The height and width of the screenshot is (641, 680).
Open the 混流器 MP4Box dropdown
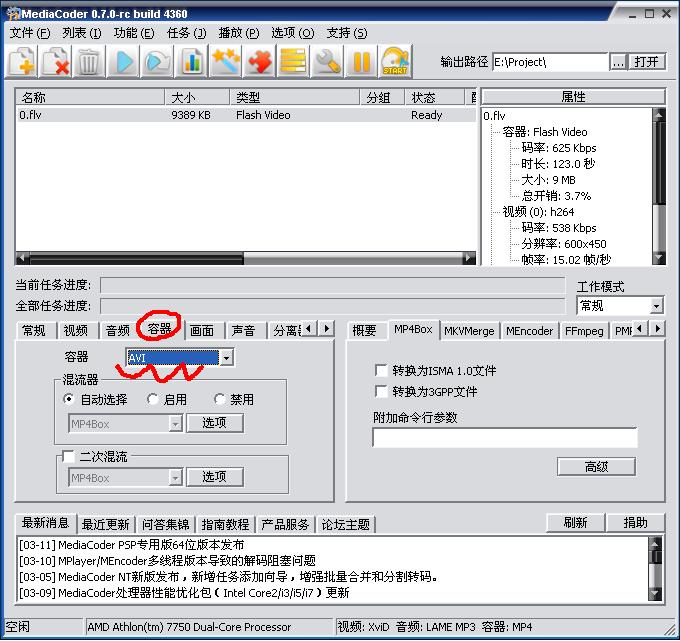[x=175, y=424]
